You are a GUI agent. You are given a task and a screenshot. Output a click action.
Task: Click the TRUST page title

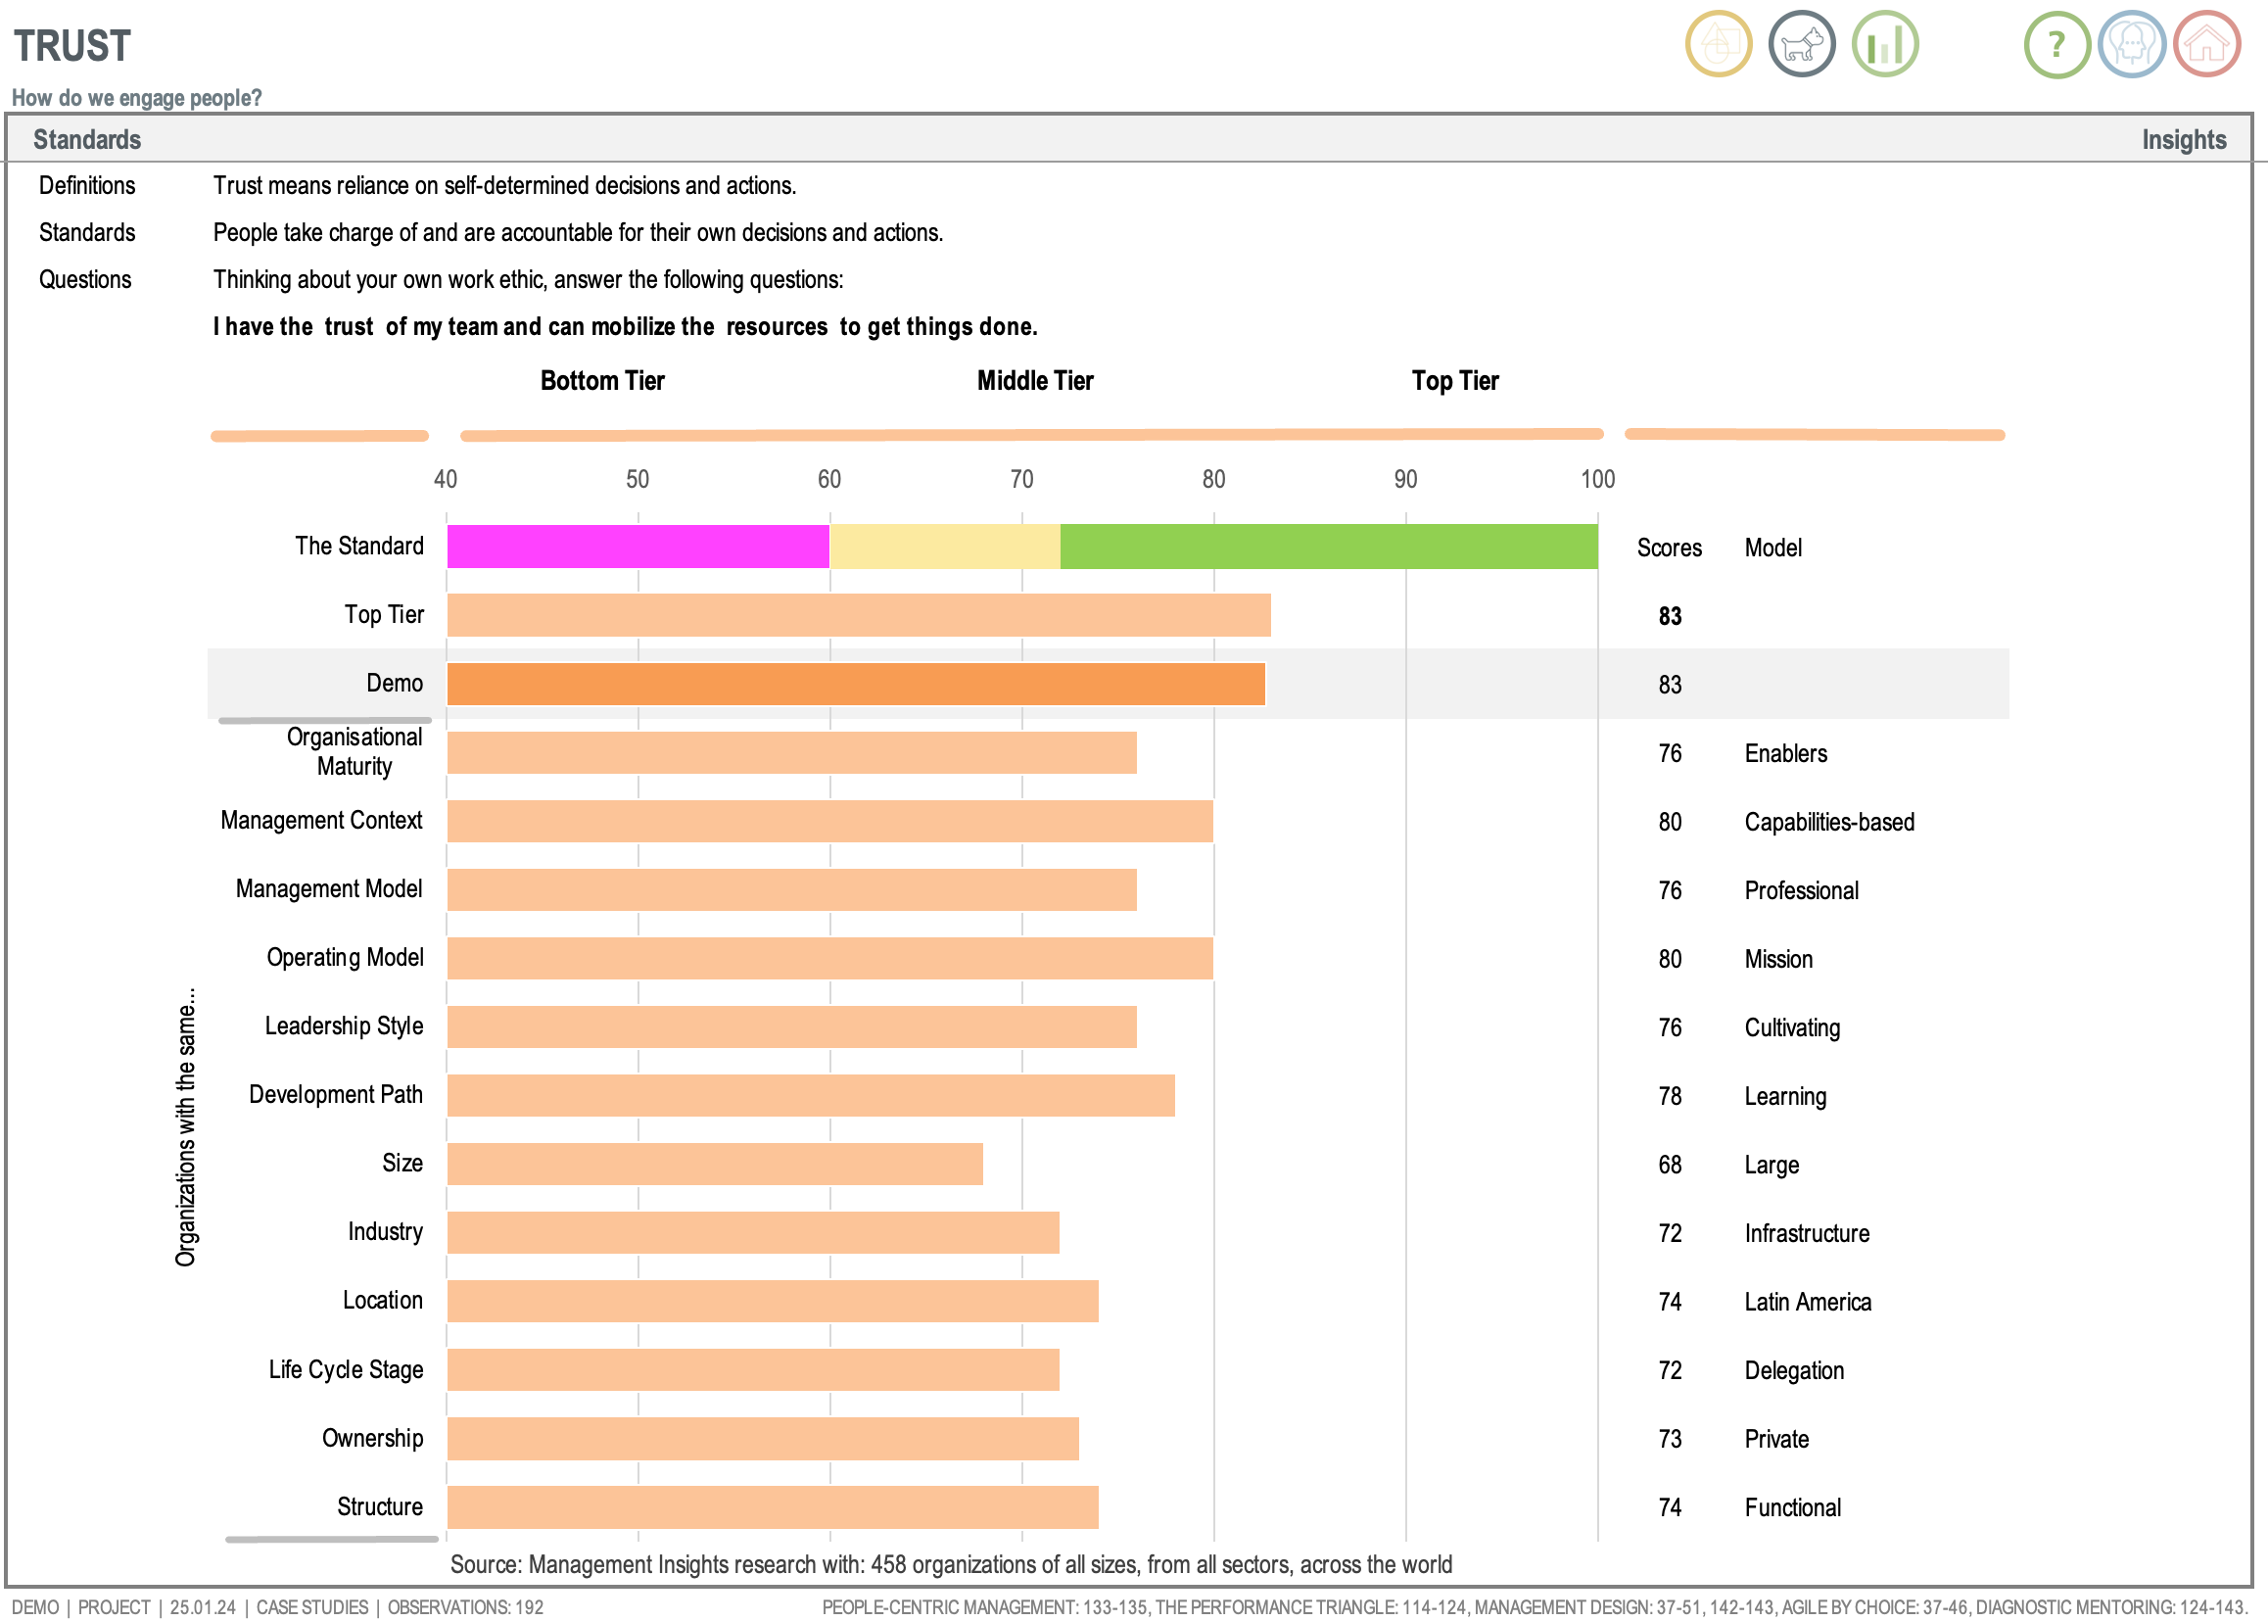tap(72, 45)
